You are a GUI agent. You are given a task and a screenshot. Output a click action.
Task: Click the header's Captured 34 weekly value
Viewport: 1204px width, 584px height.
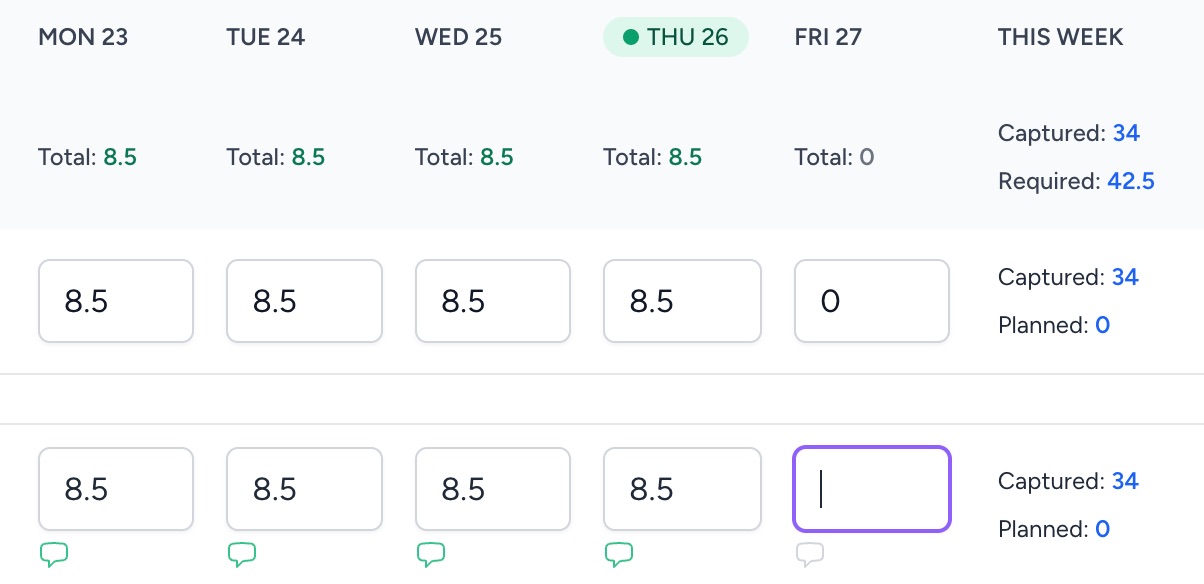click(1126, 133)
